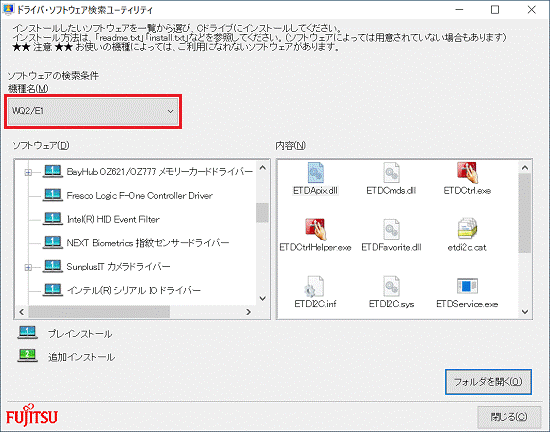Click the green 追加インストール legend icon

[x=27, y=356]
